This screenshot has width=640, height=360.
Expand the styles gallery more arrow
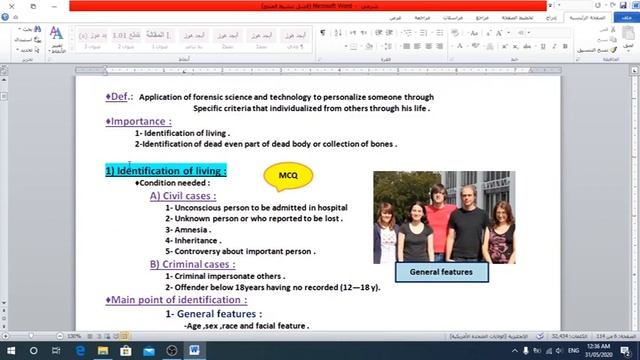click(72, 49)
